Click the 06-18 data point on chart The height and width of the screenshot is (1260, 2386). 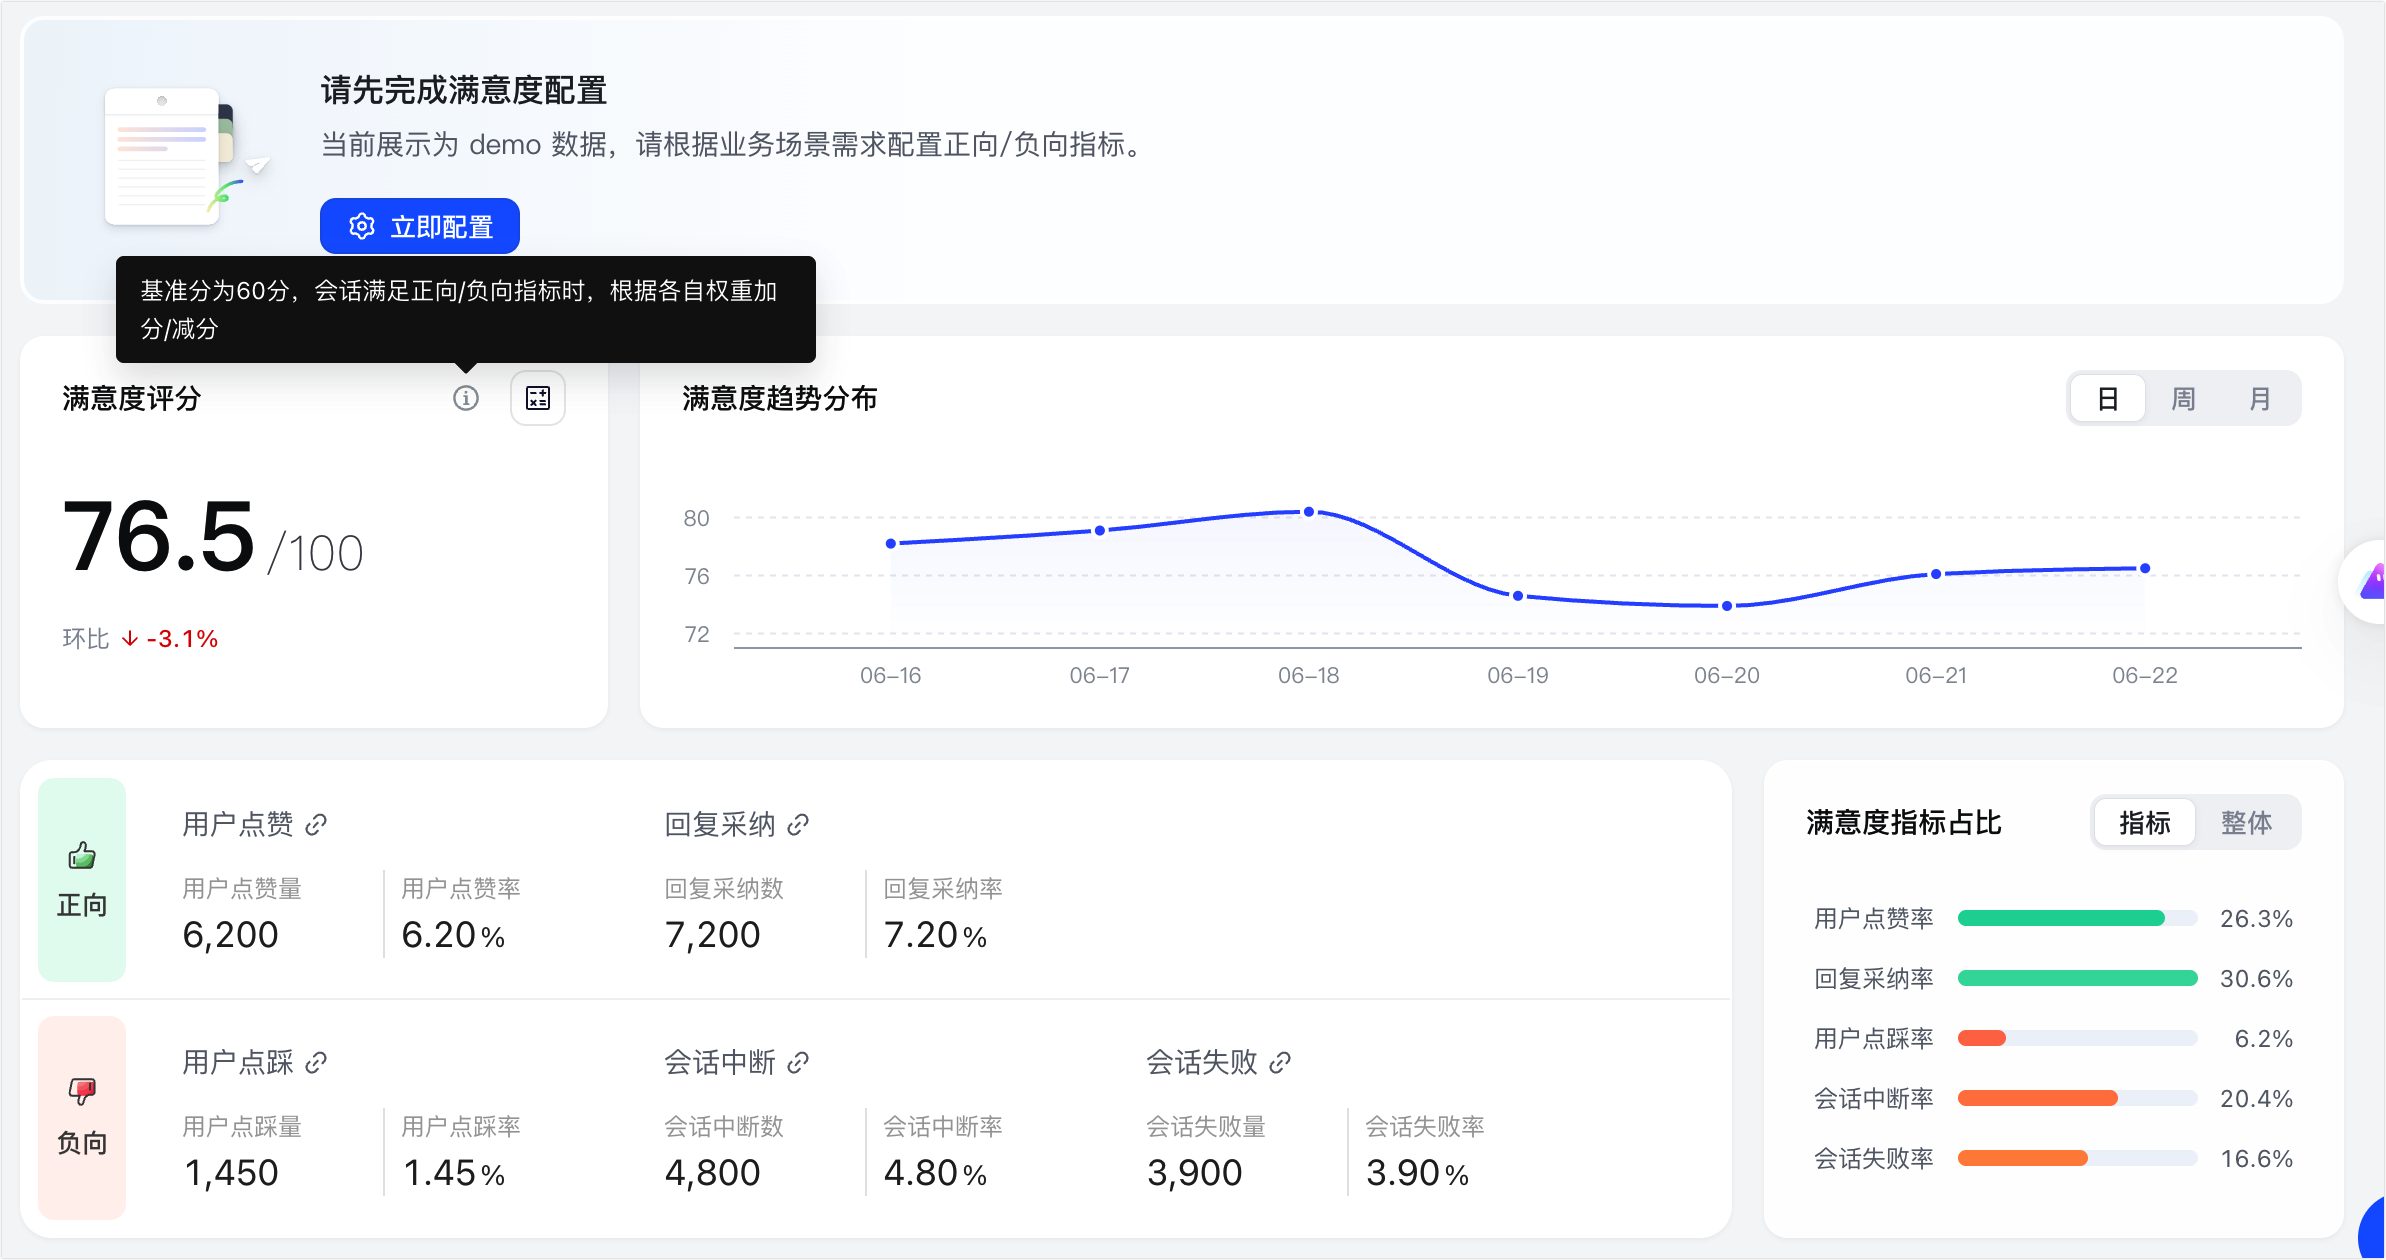point(1309,512)
